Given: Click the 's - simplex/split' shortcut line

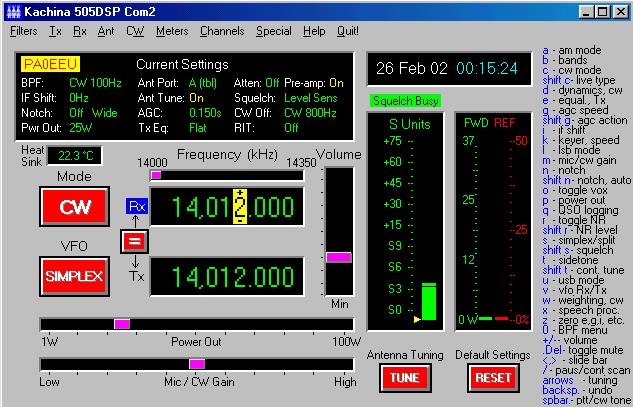Looking at the screenshot, I should click(x=579, y=240).
